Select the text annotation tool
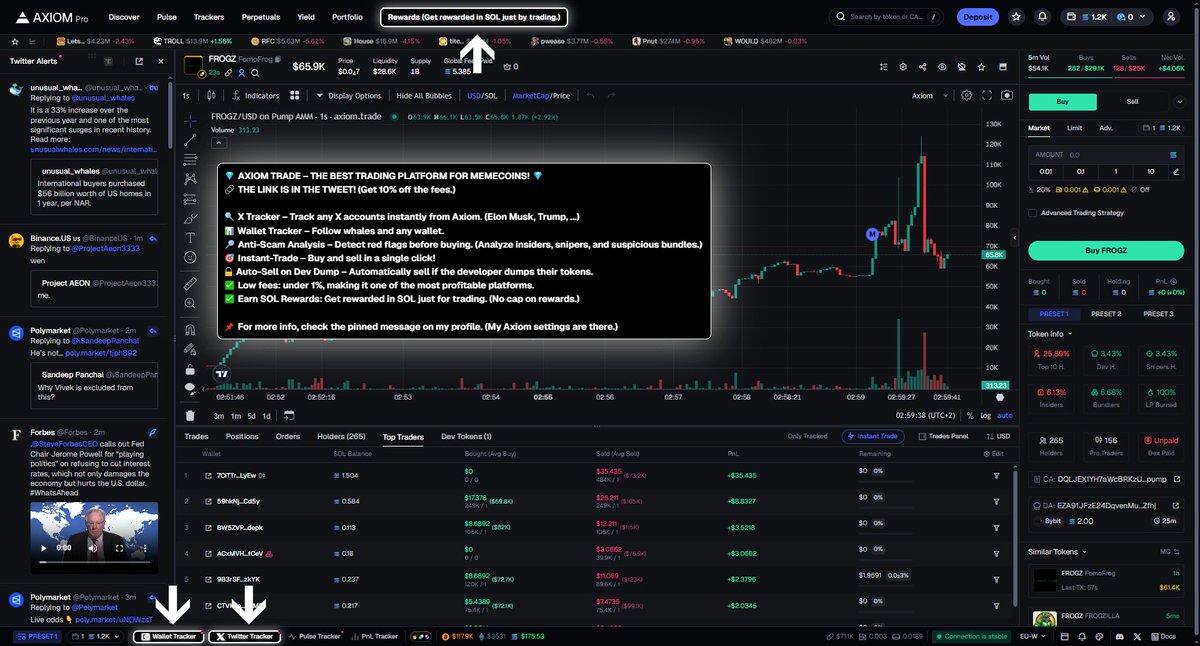 click(x=190, y=238)
